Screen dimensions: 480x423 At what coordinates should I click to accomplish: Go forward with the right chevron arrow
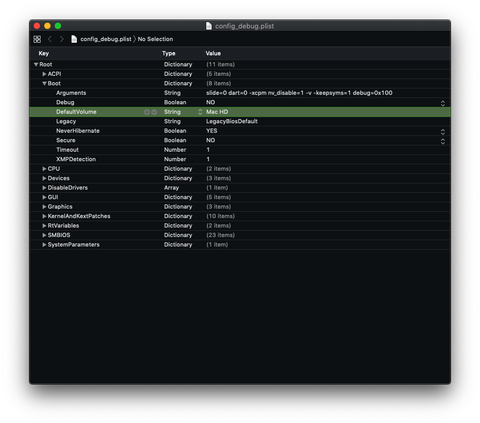tap(61, 39)
